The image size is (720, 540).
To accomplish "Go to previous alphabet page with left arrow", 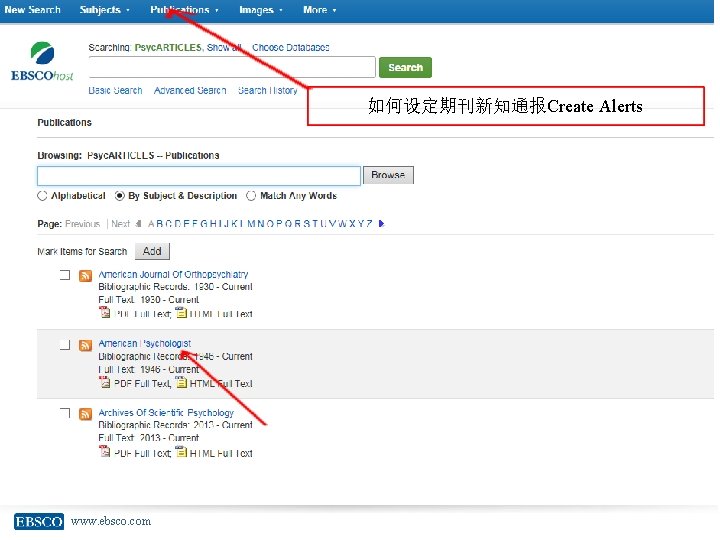I will click(x=139, y=224).
